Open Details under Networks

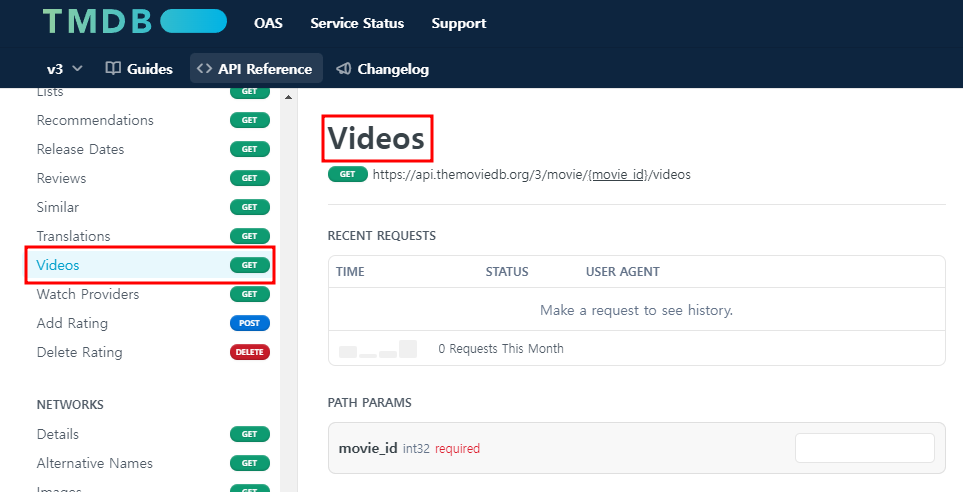[x=153, y=434]
